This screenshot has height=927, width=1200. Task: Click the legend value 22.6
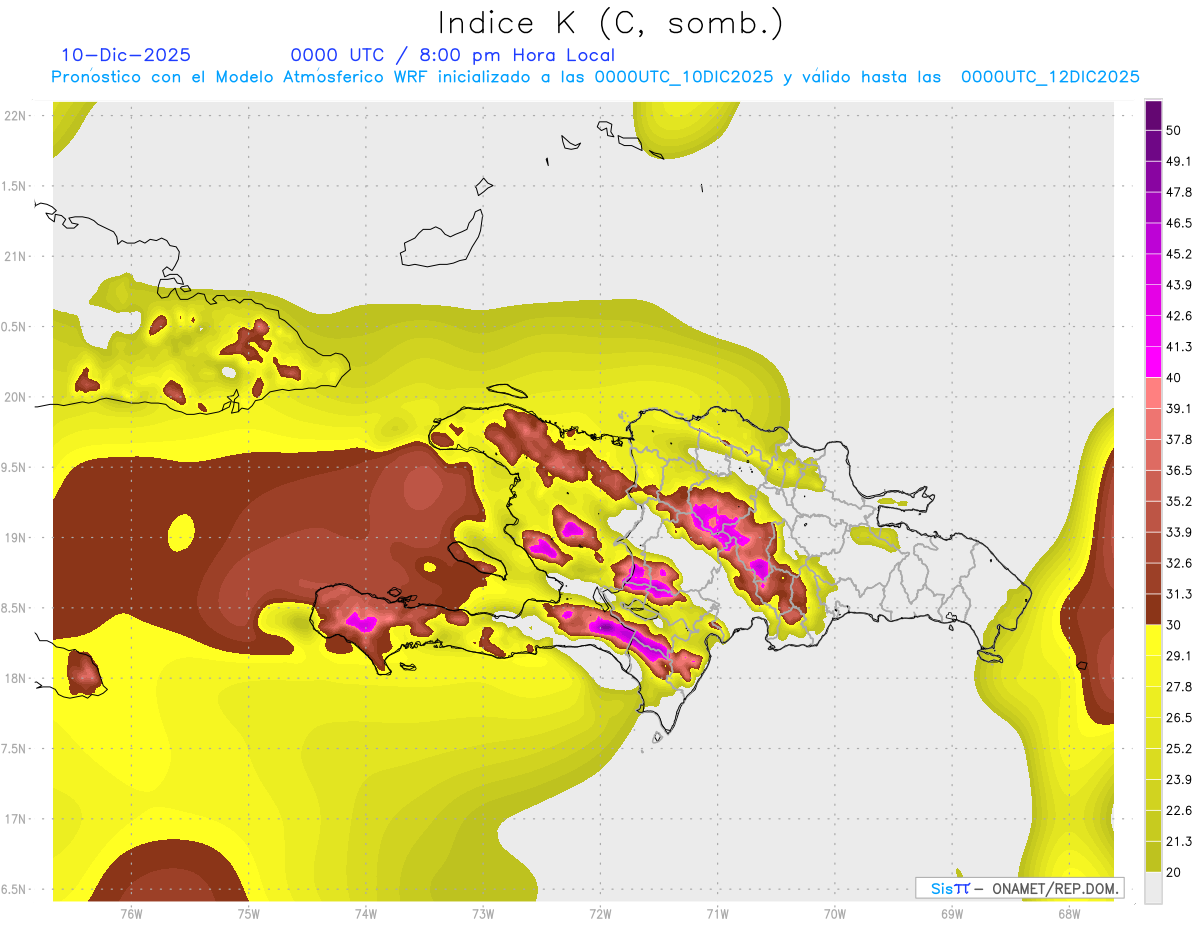pos(1178,810)
